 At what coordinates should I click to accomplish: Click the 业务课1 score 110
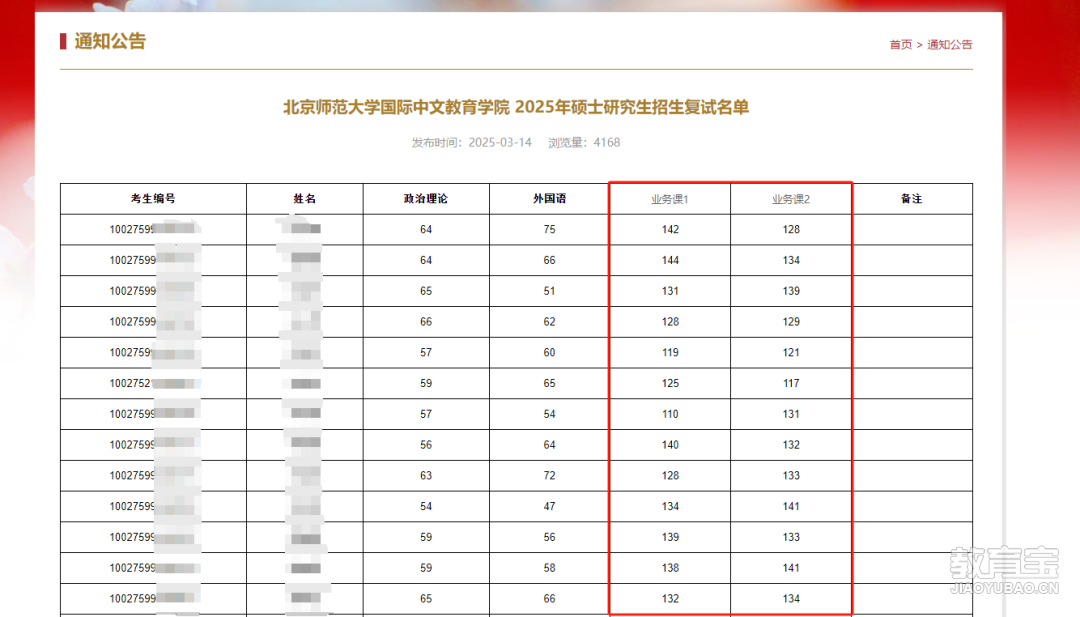pos(670,414)
